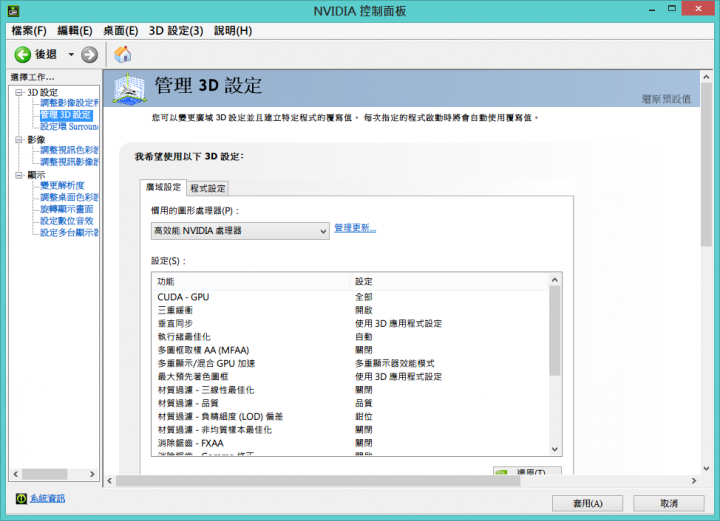Select 材質過濾 - 負精細度 (LOD) 偏差 row
This screenshot has width=720, height=521.
coord(350,417)
